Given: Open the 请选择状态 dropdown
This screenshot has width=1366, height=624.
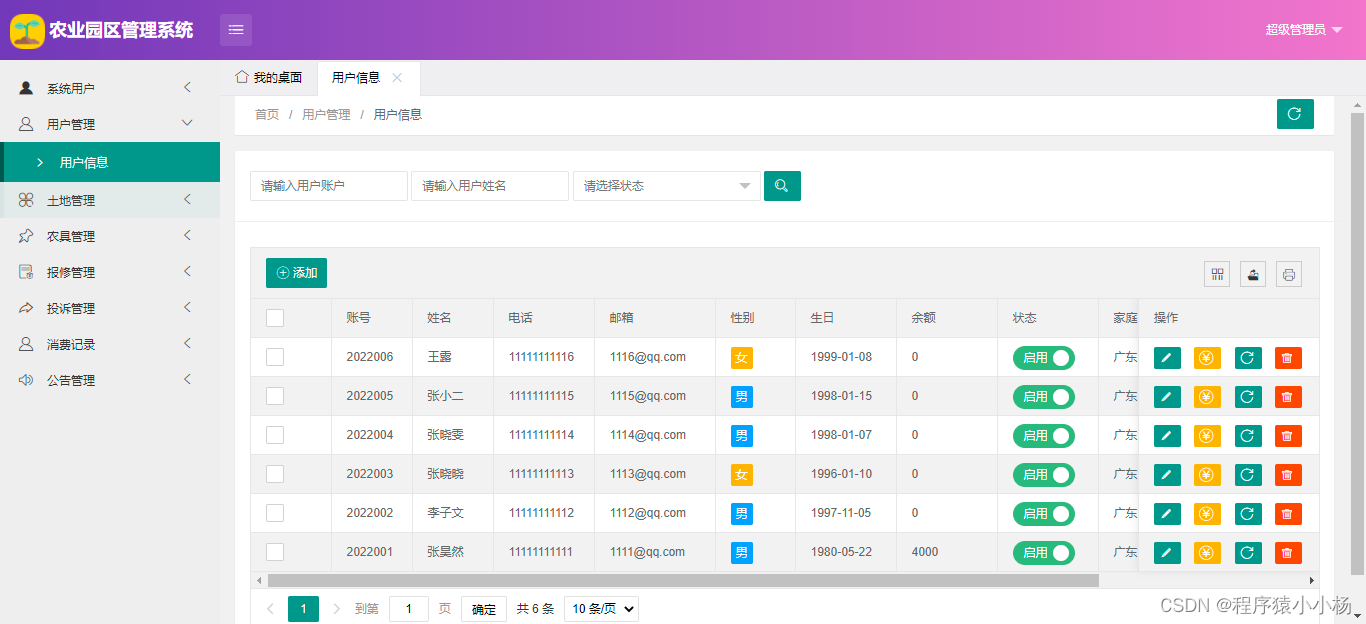Looking at the screenshot, I should pyautogui.click(x=667, y=186).
